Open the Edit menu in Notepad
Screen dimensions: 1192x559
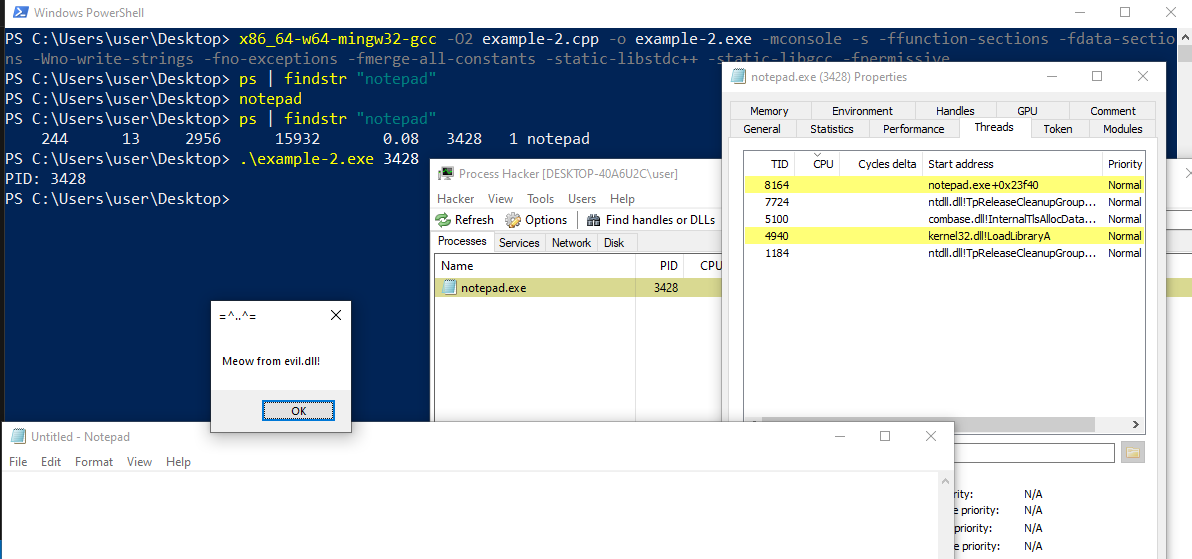click(x=51, y=462)
